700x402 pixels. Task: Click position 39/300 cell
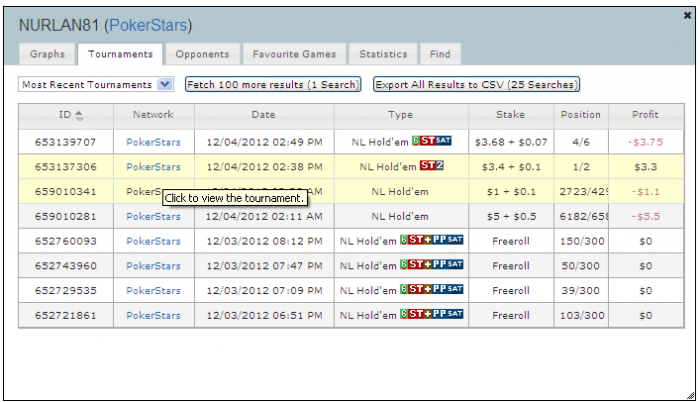click(x=581, y=291)
